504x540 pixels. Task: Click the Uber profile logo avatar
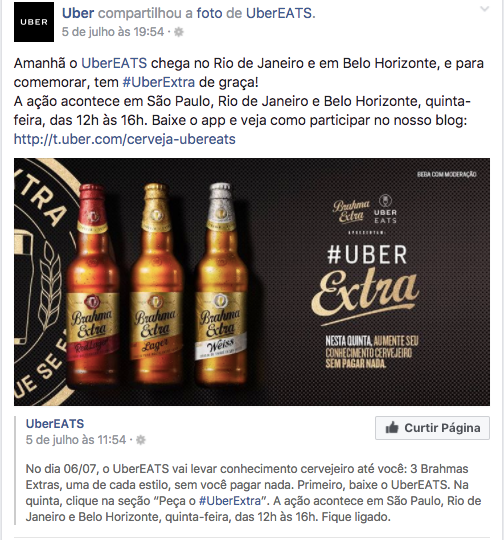pyautogui.click(x=34, y=22)
